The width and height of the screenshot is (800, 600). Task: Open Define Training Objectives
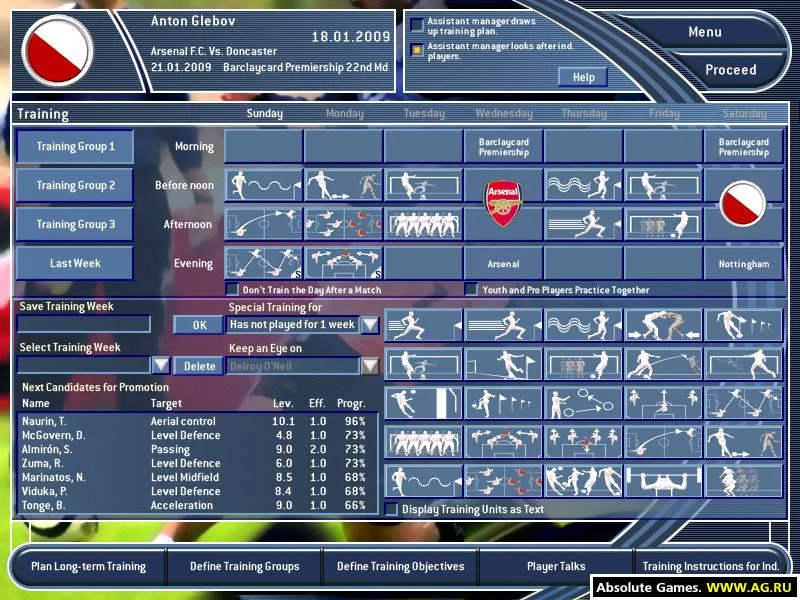401,566
